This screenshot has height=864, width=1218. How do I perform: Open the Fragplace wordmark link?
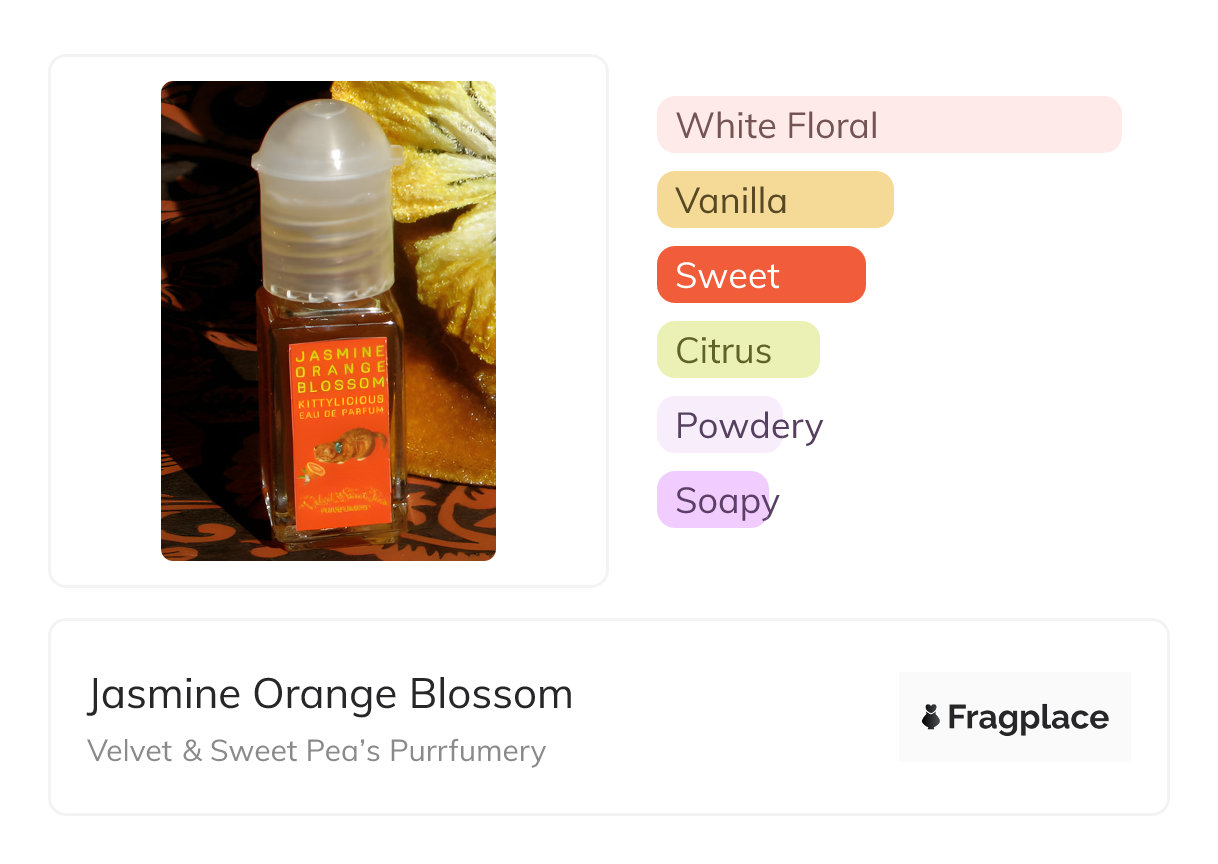click(1027, 717)
